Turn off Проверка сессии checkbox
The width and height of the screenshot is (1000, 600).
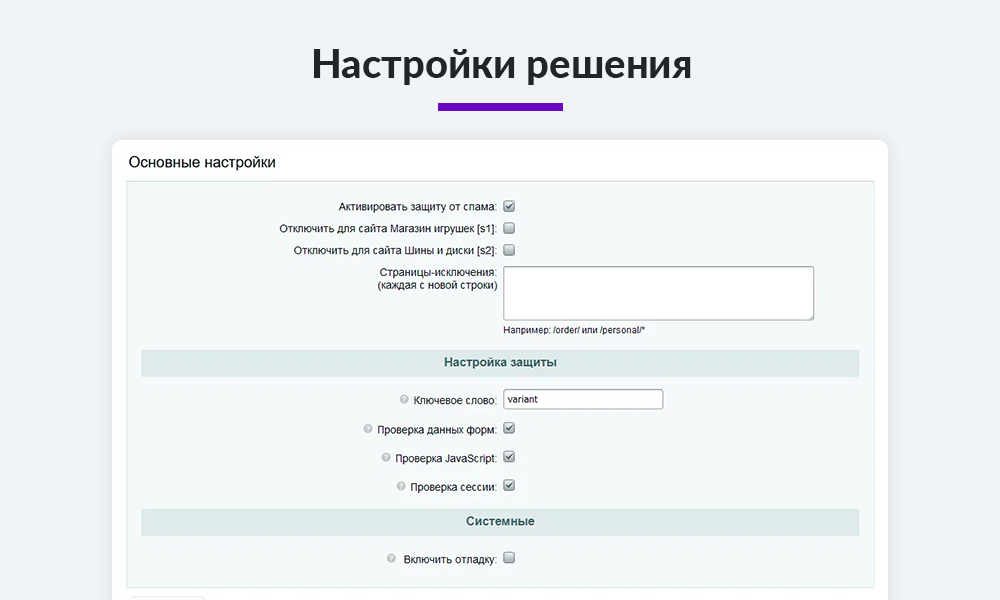(x=509, y=486)
